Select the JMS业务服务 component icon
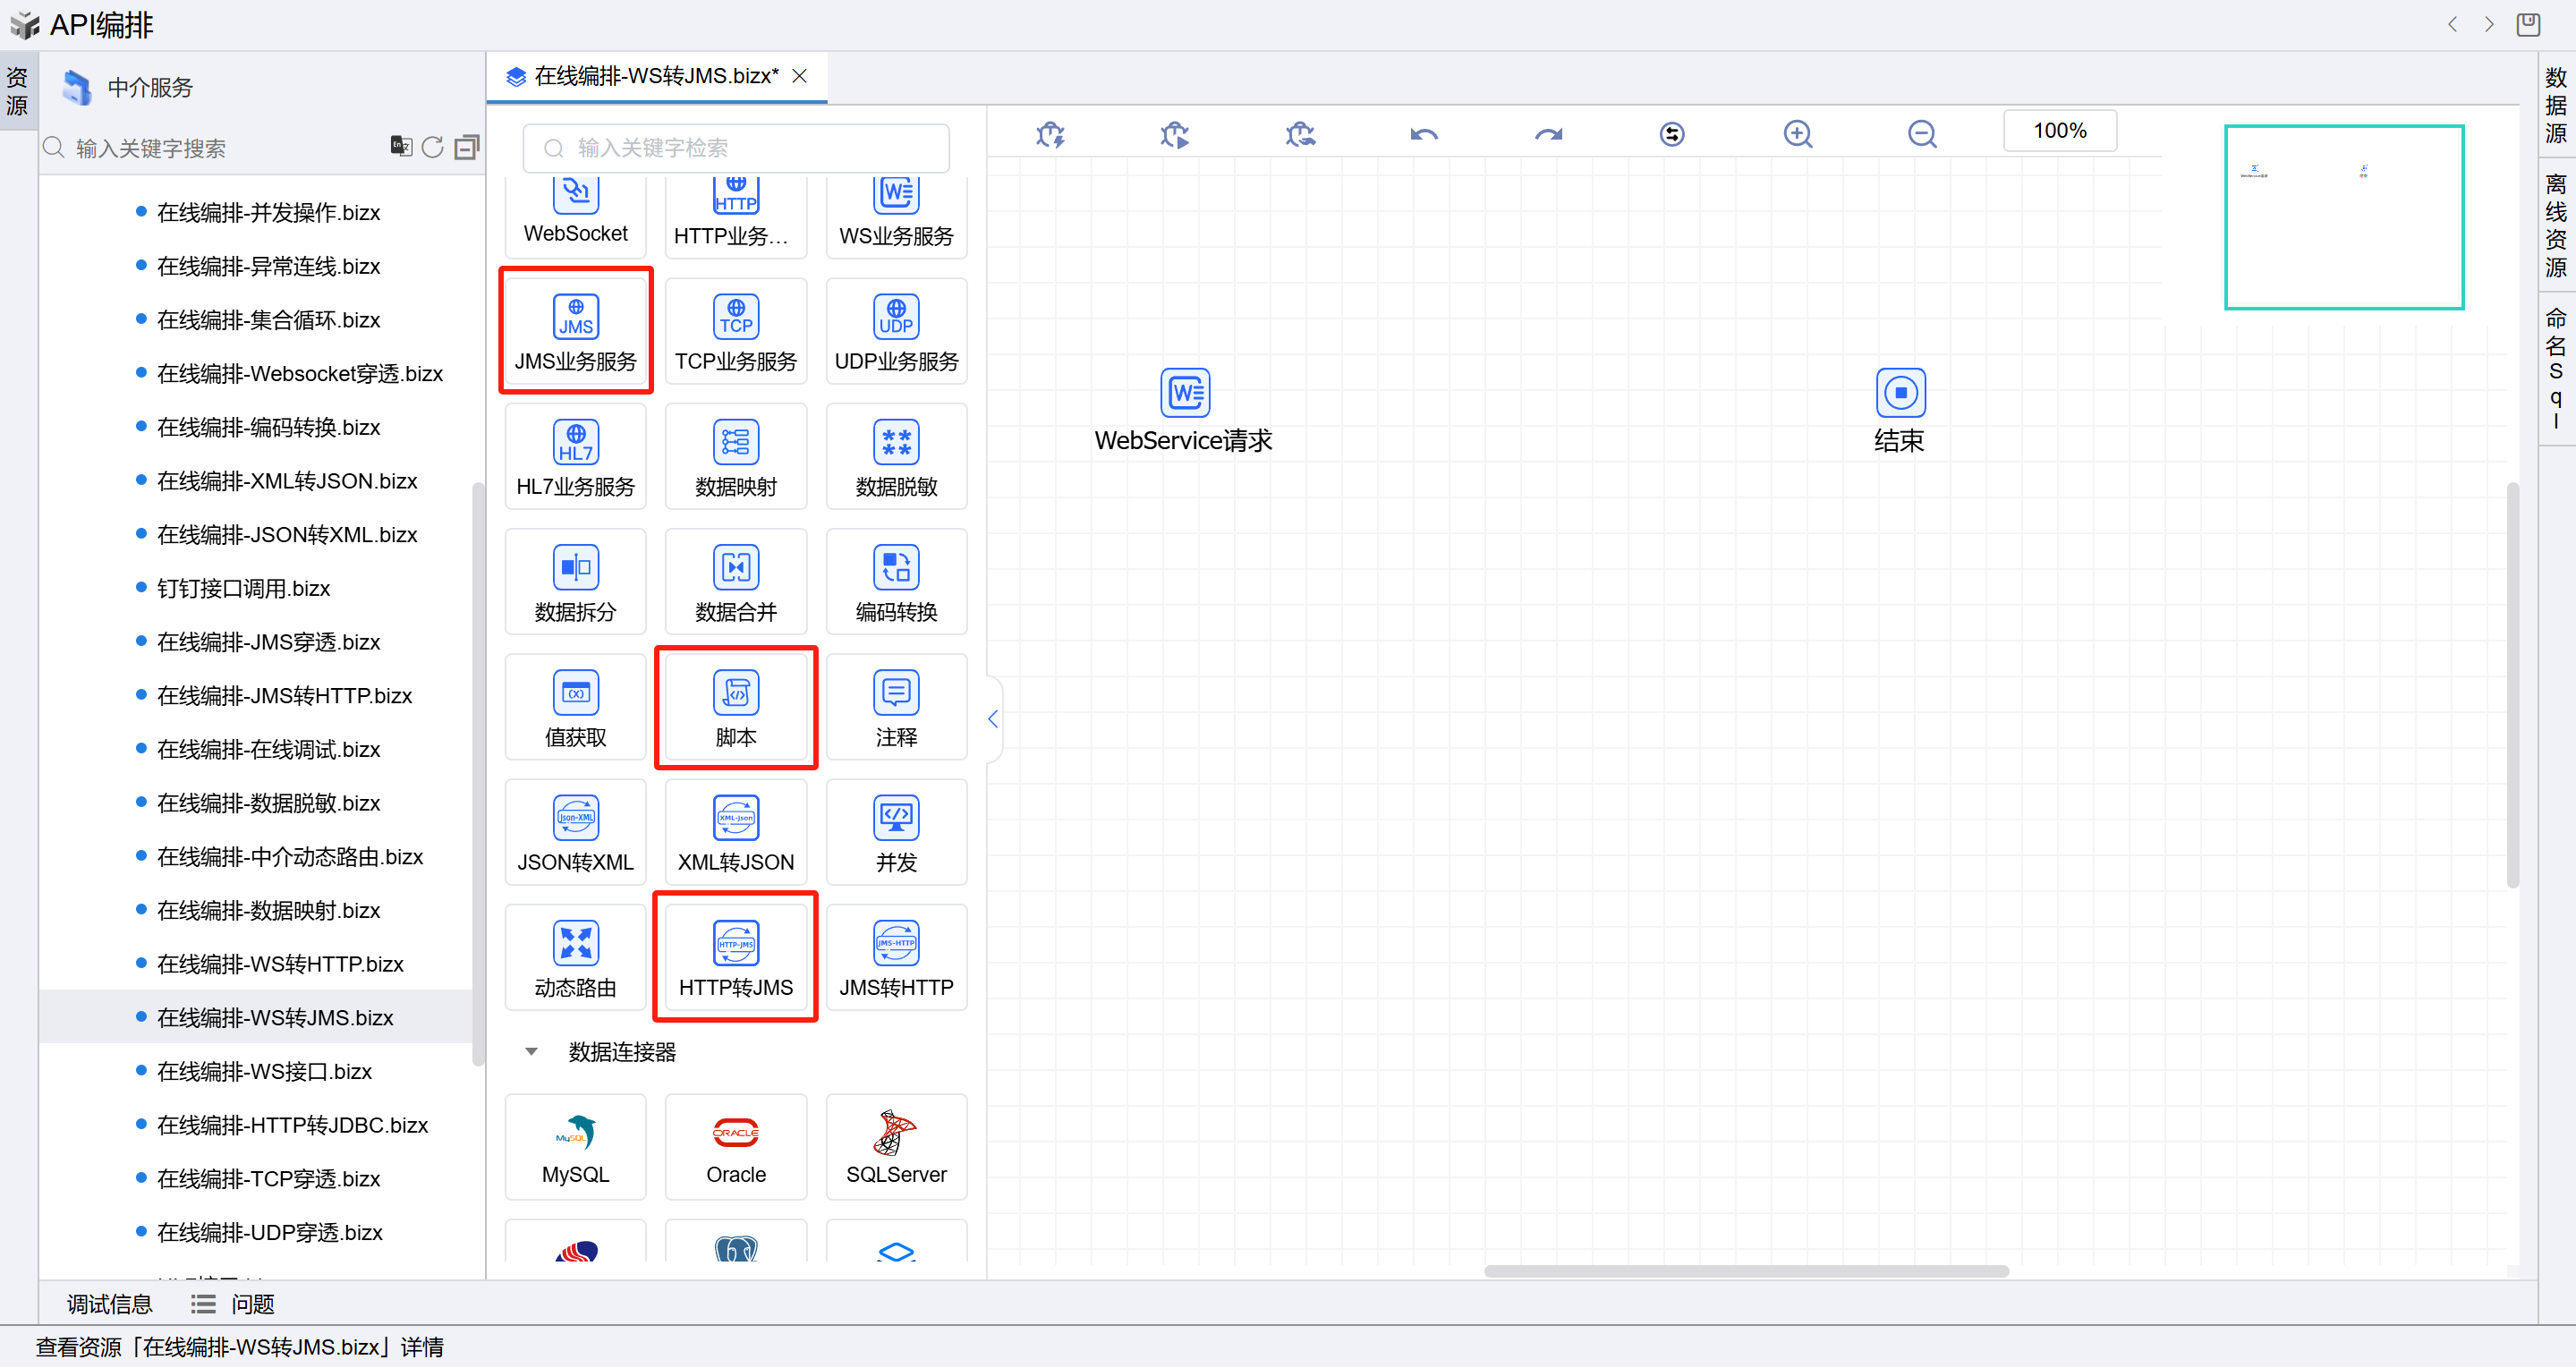This screenshot has width=2576, height=1368. click(575, 318)
